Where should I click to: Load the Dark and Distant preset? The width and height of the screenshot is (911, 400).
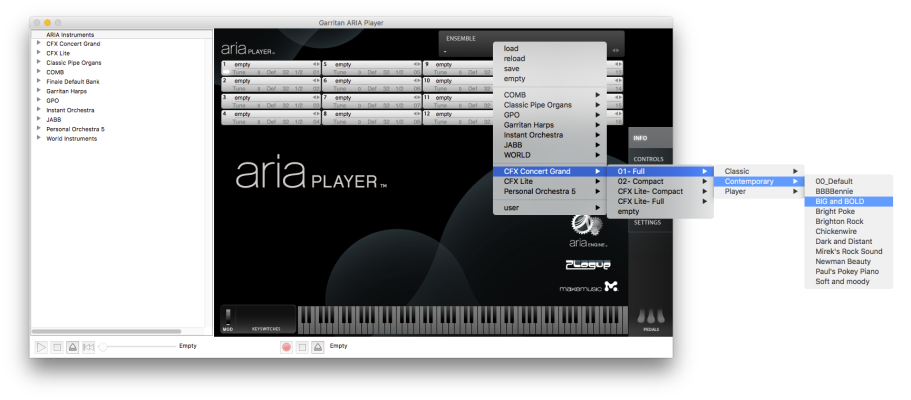849,241
